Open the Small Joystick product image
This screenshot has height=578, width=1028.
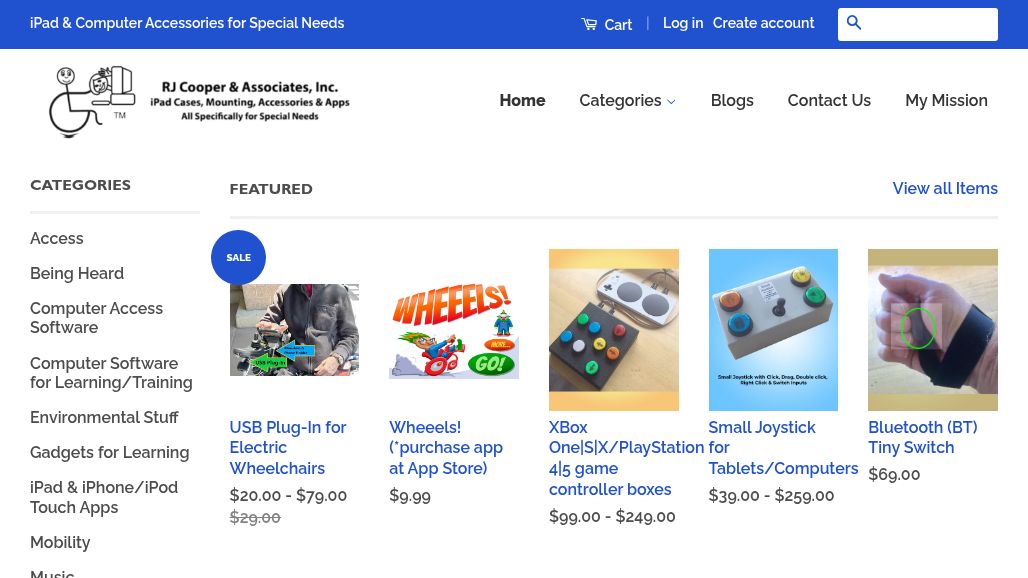pos(773,329)
